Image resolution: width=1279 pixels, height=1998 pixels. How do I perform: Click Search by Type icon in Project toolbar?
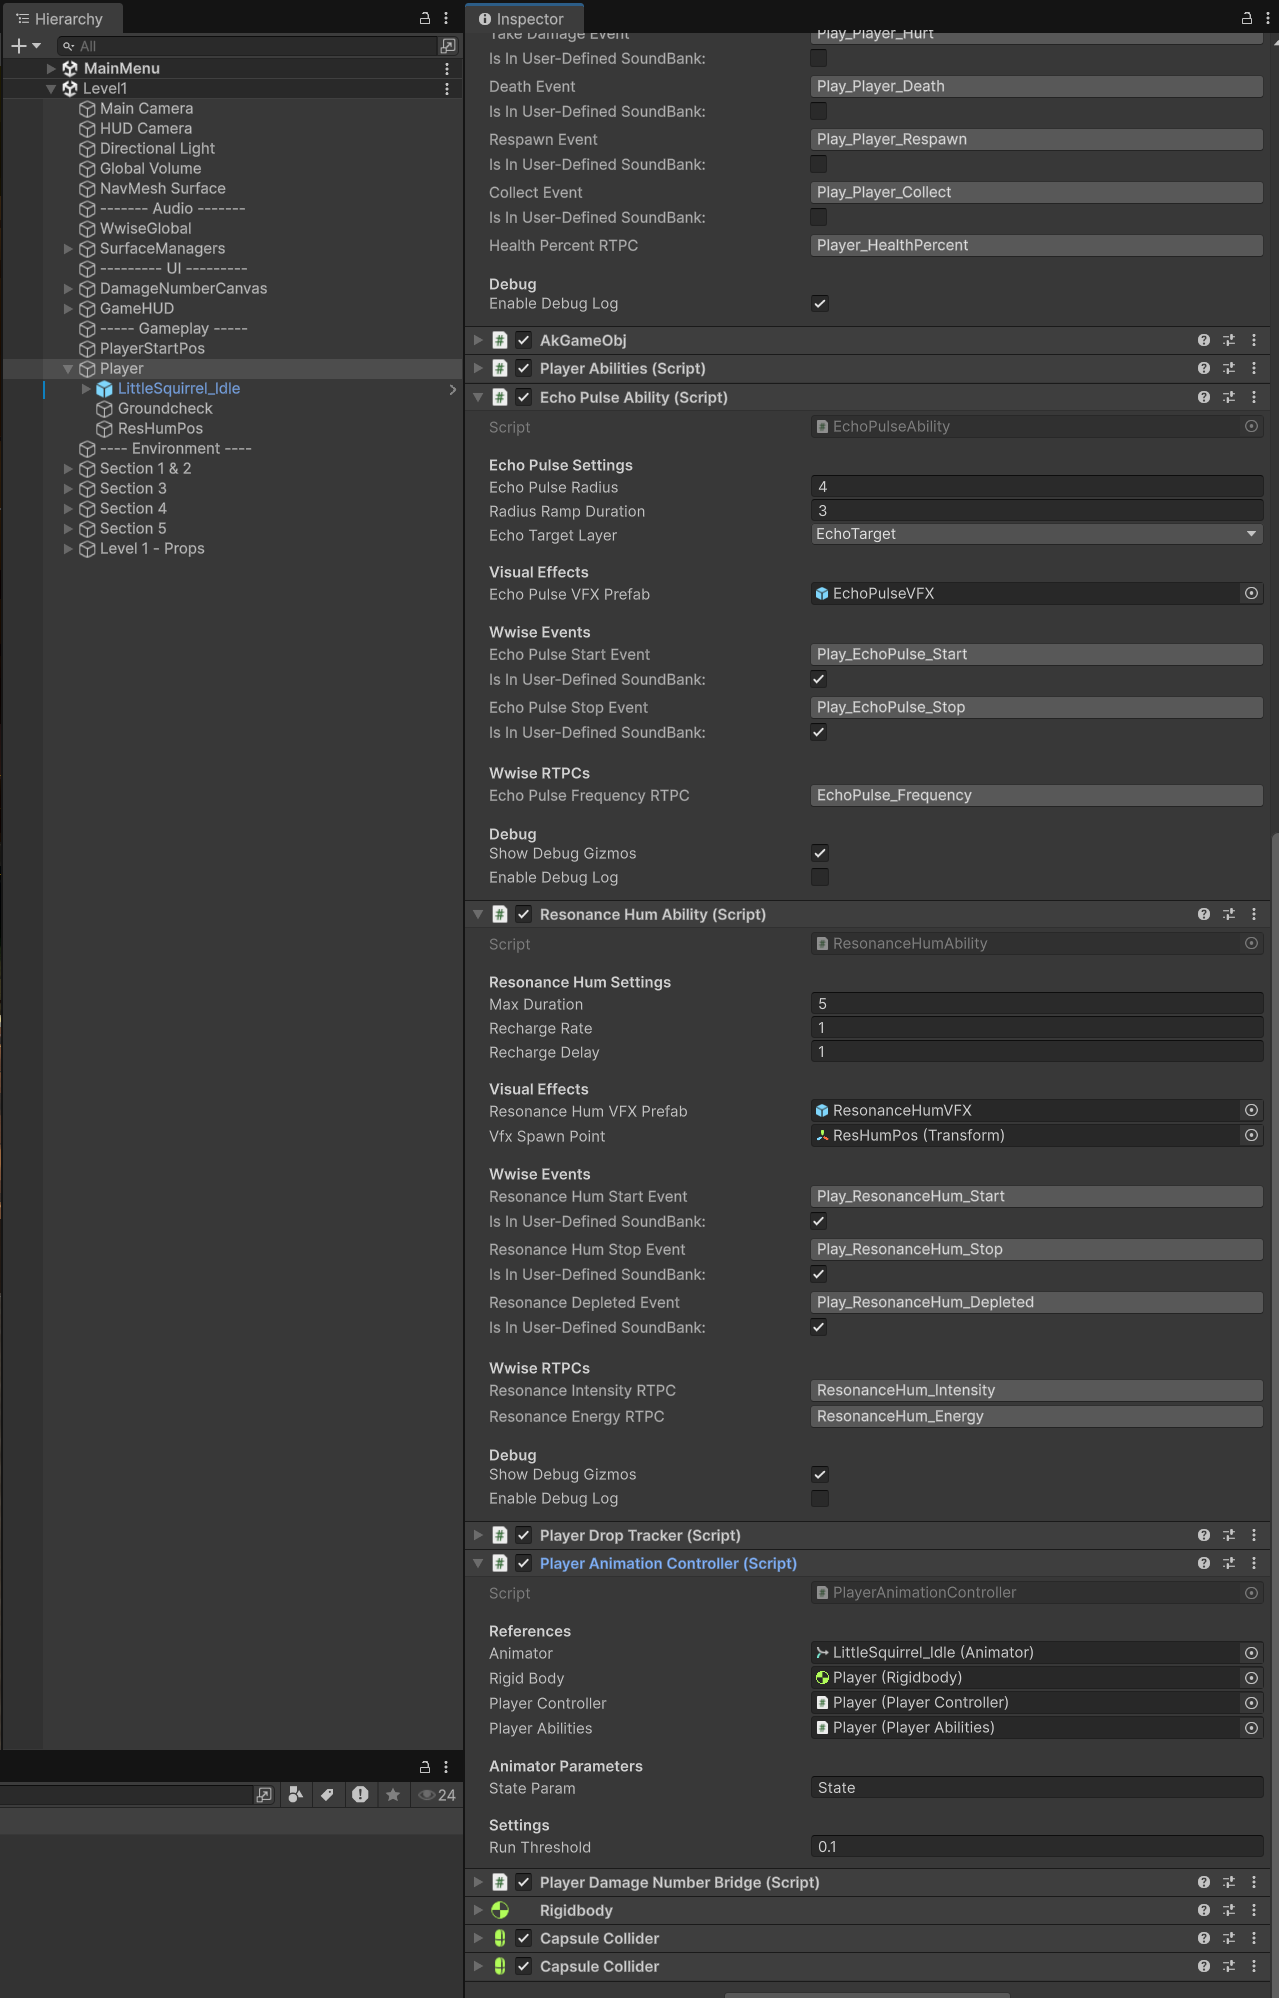pyautogui.click(x=296, y=1794)
